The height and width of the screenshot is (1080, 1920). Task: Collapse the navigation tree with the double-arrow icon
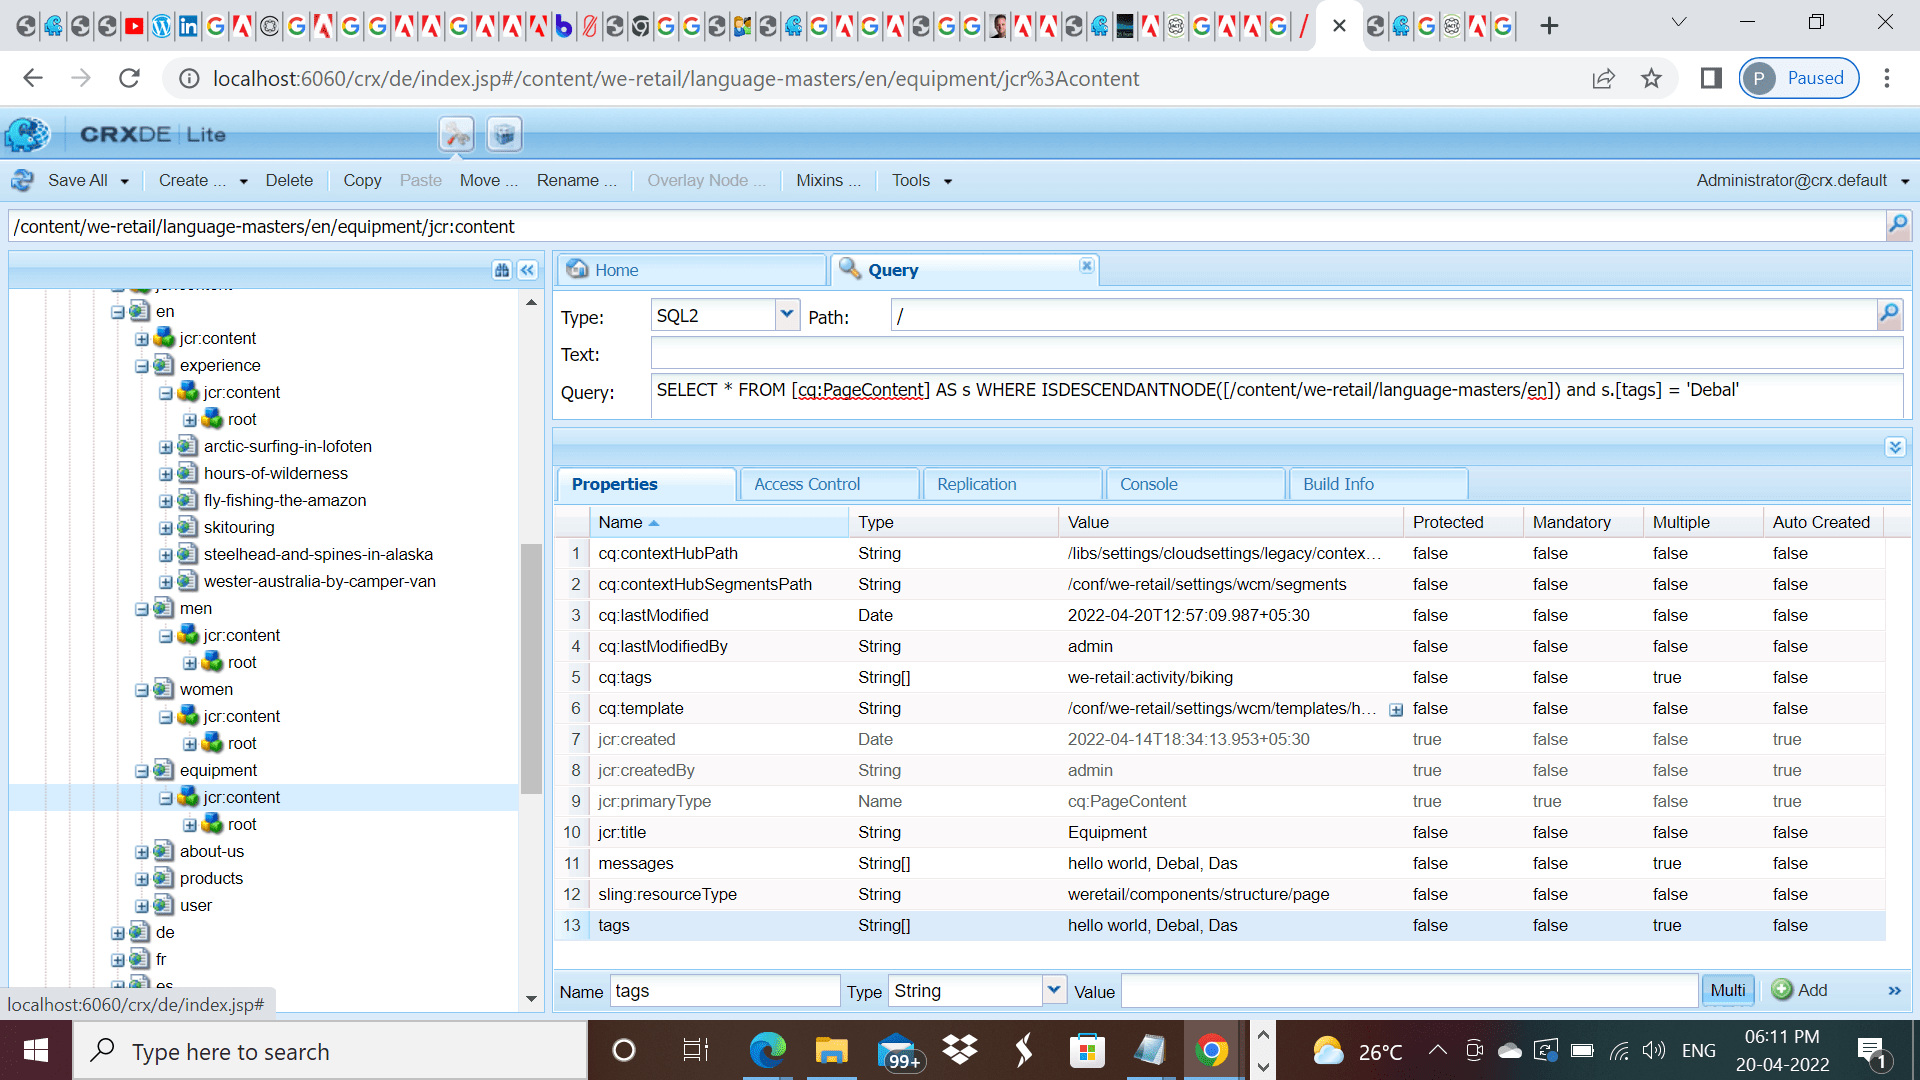pos(526,270)
